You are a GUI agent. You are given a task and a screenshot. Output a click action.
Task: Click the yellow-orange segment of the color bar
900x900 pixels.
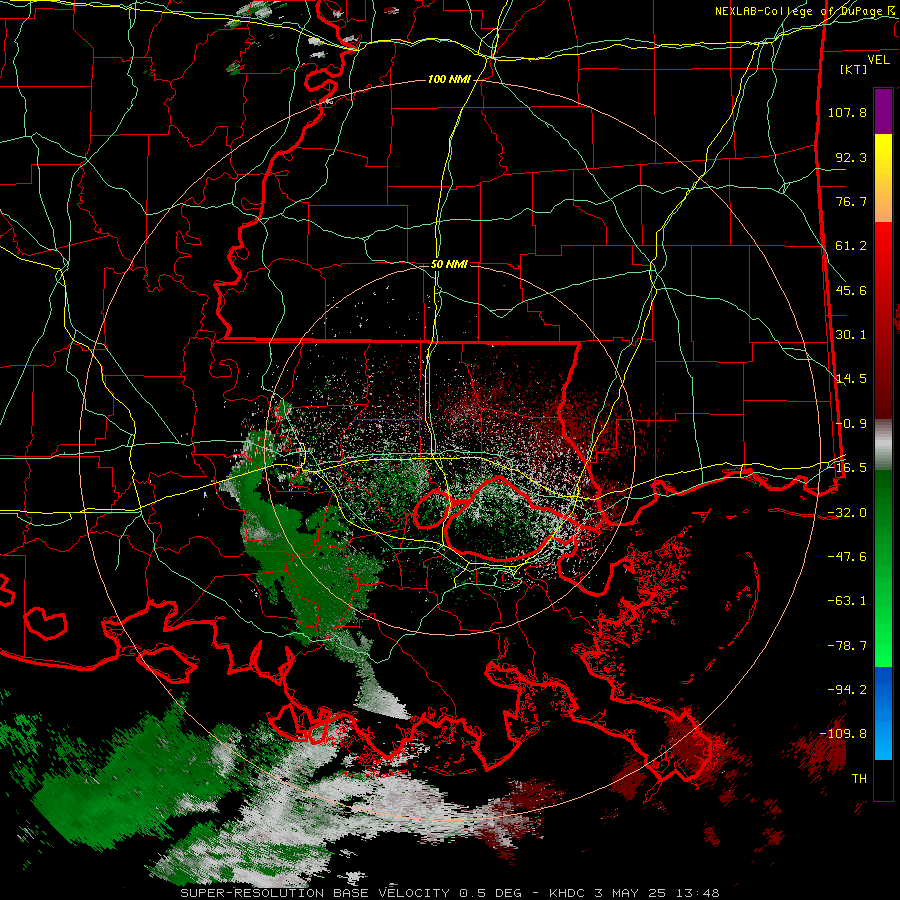(883, 178)
